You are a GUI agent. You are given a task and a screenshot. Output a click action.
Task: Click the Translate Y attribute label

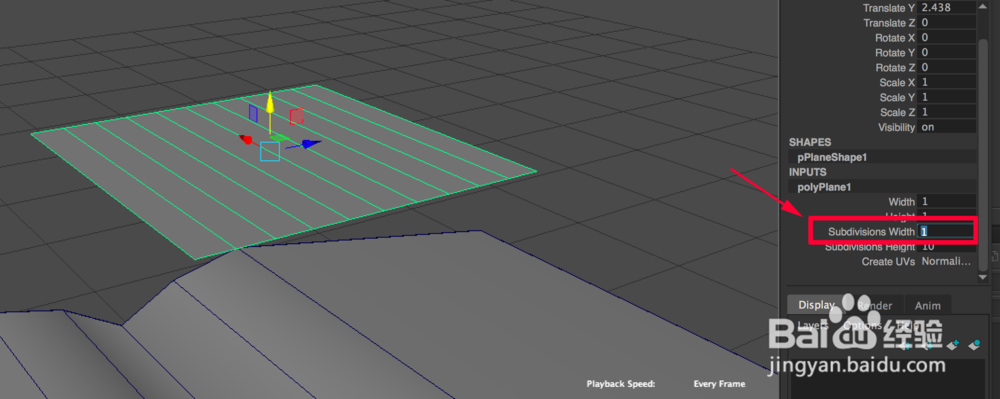(888, 8)
